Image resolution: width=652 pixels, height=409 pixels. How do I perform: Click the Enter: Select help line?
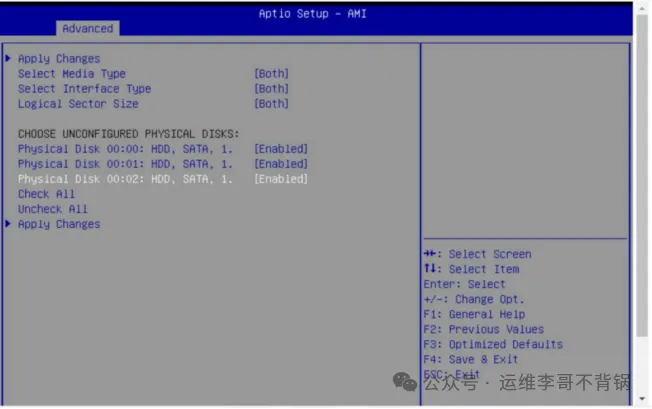[464, 284]
